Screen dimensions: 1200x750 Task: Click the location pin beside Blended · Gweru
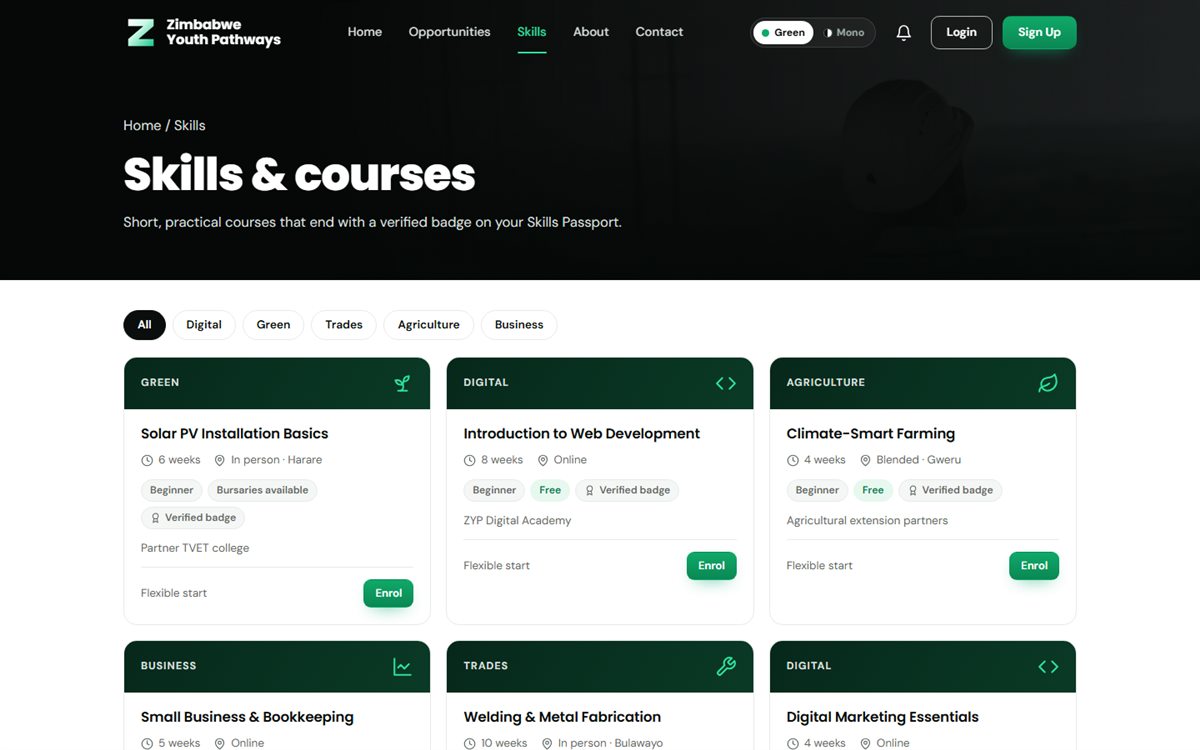coord(866,461)
